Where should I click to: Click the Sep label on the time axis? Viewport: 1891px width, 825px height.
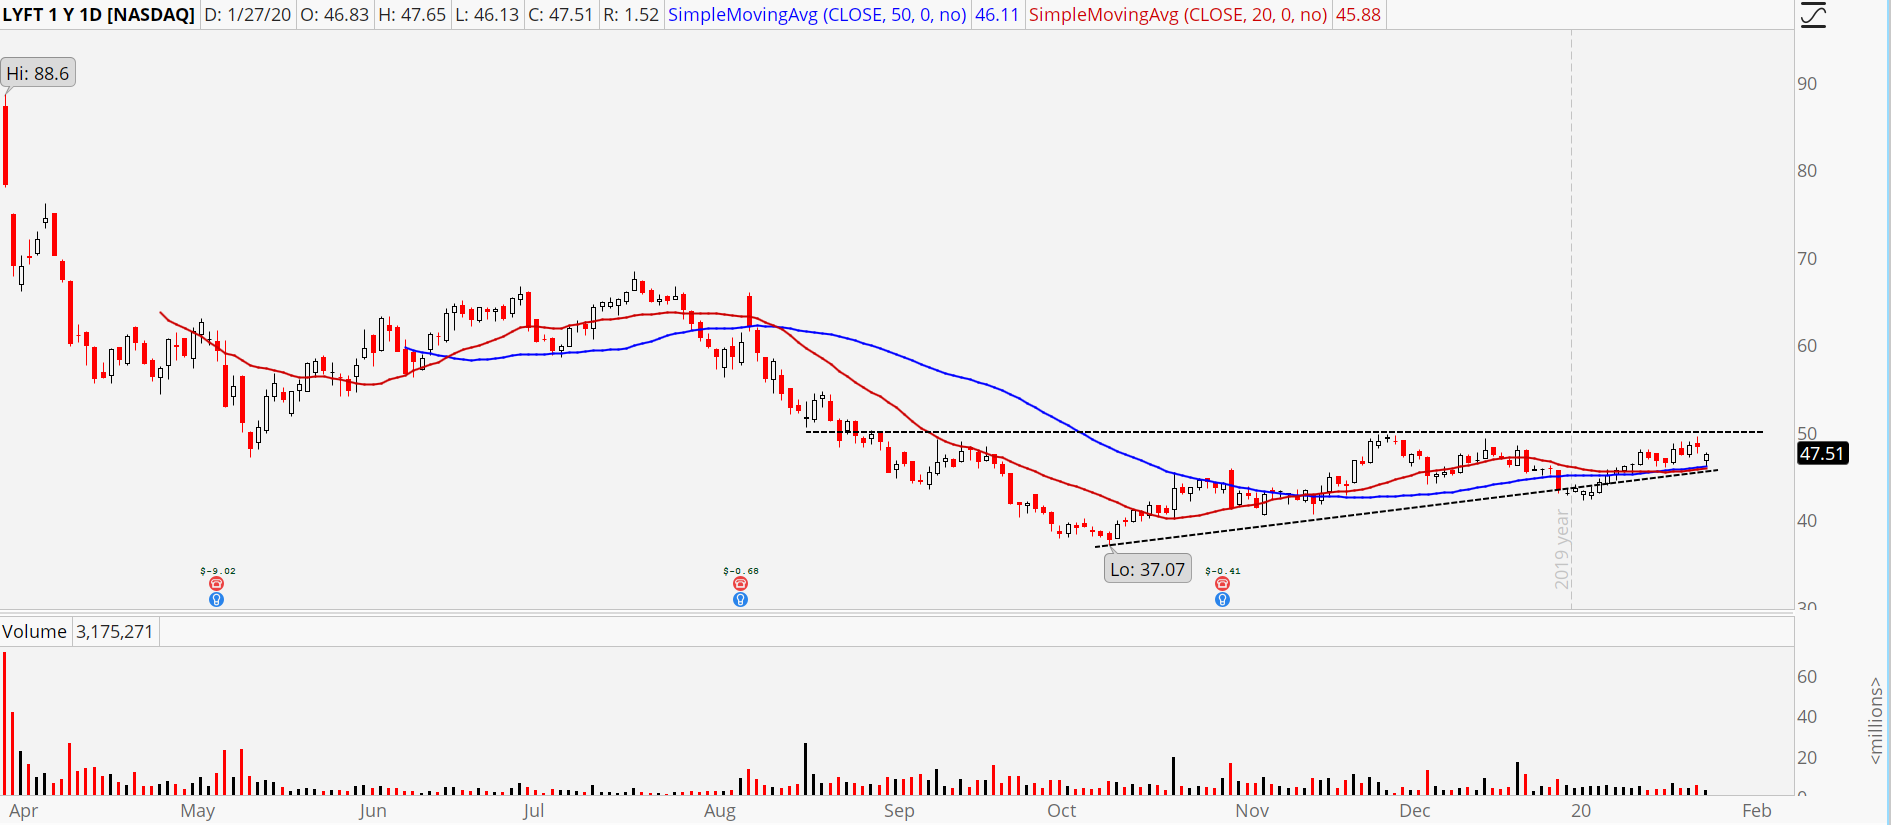click(899, 811)
